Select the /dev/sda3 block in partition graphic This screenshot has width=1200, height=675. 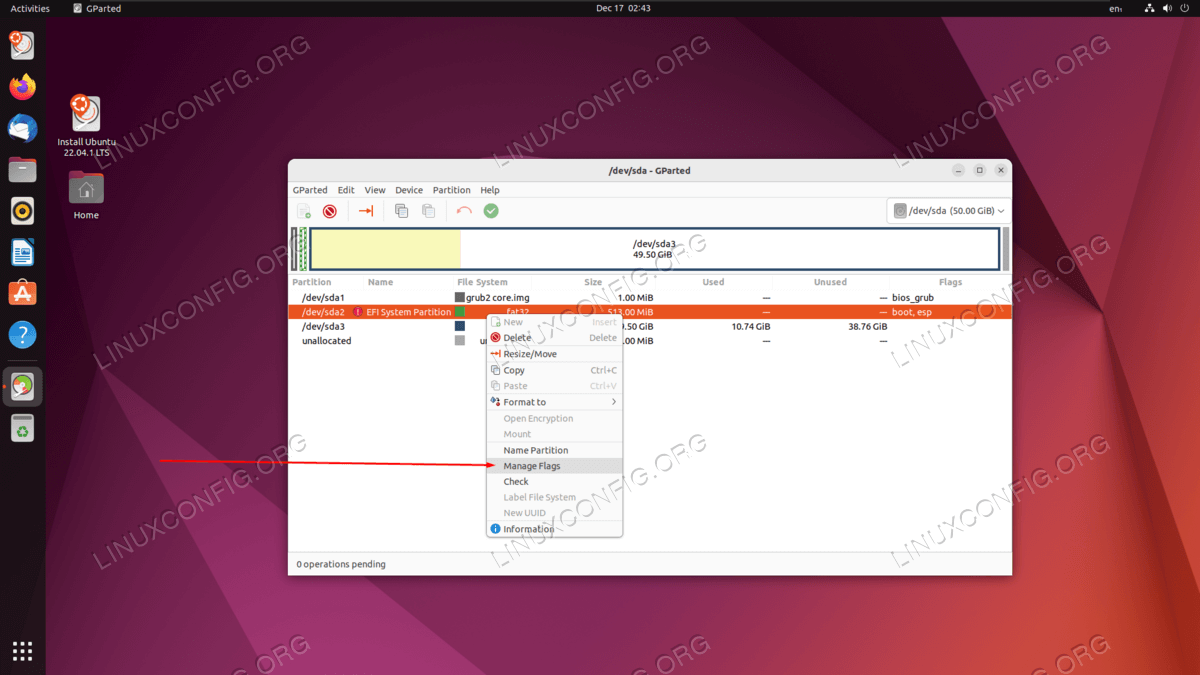pos(654,249)
